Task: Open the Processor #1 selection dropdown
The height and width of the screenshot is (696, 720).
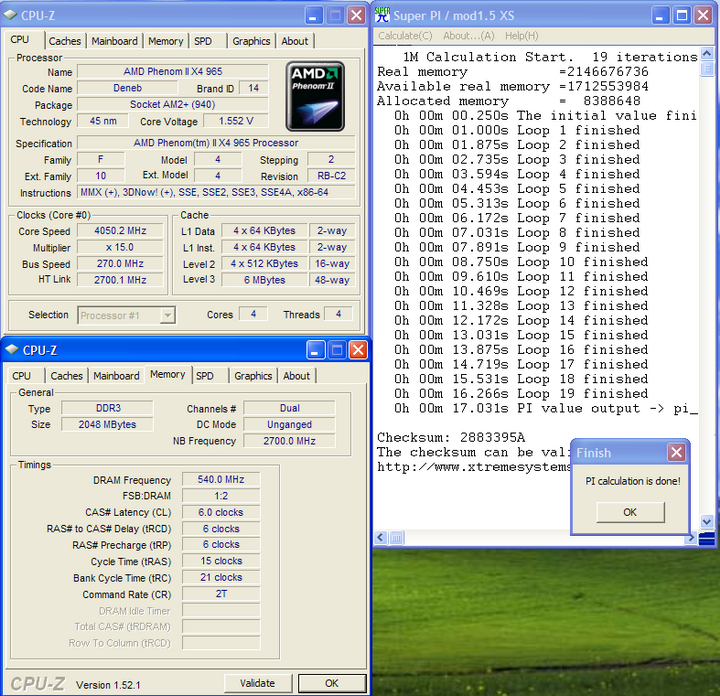Action: coord(168,315)
